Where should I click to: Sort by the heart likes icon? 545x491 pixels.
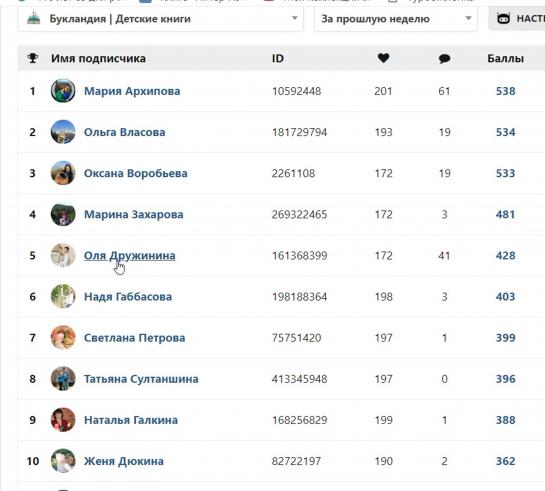(383, 58)
